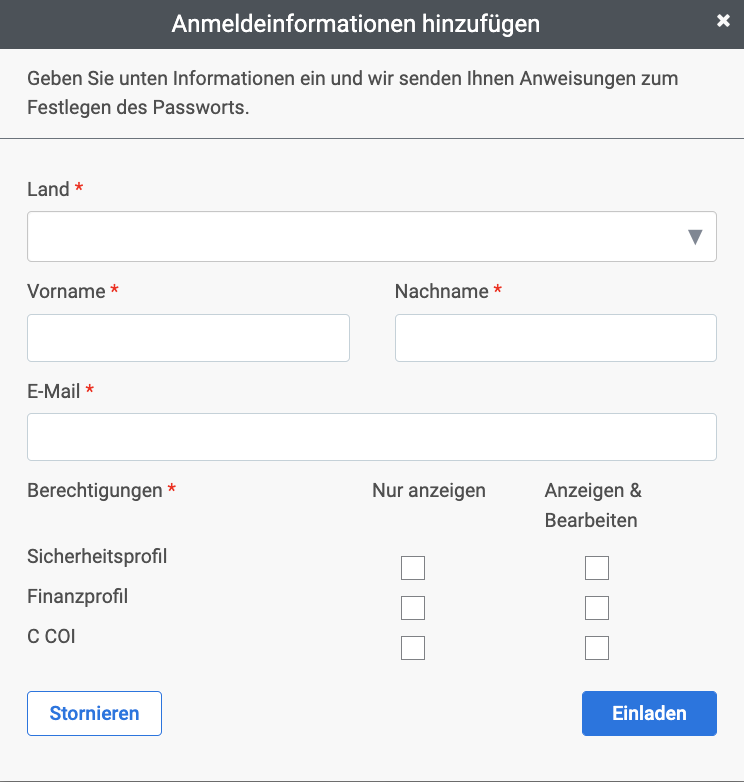Enable Anzeigen & Bearbeiten for Sicherheitsprofil
Image resolution: width=744 pixels, height=782 pixels.
coord(597,568)
